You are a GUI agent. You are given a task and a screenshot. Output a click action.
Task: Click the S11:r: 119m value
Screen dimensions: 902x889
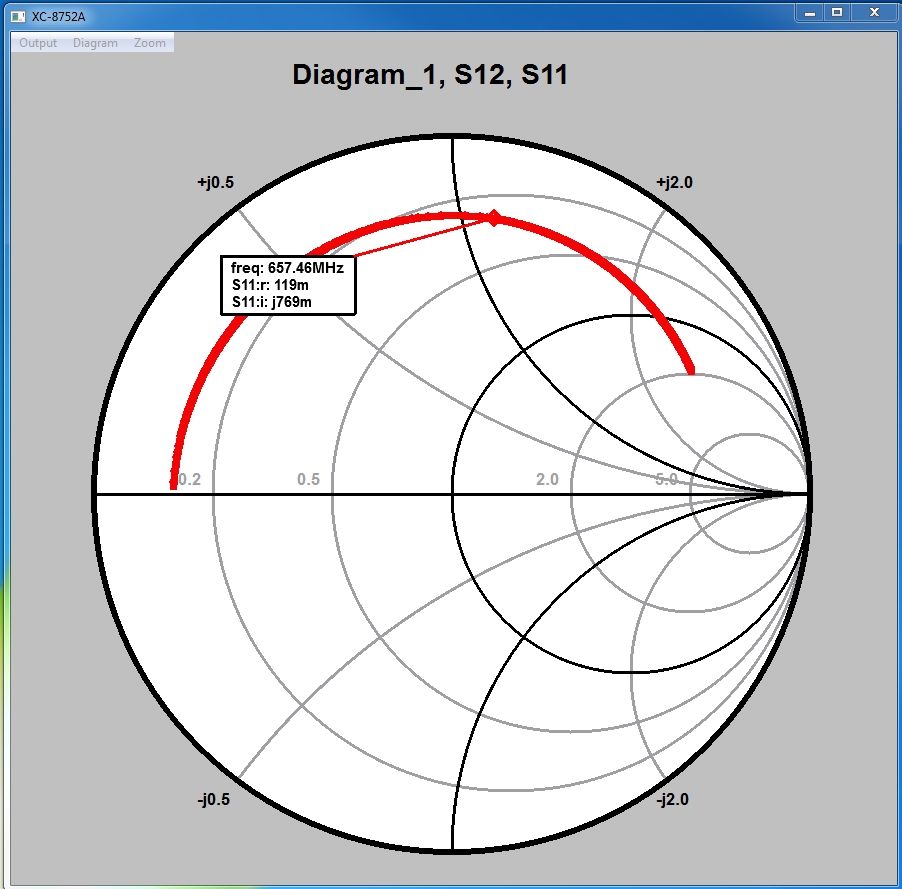pos(270,285)
